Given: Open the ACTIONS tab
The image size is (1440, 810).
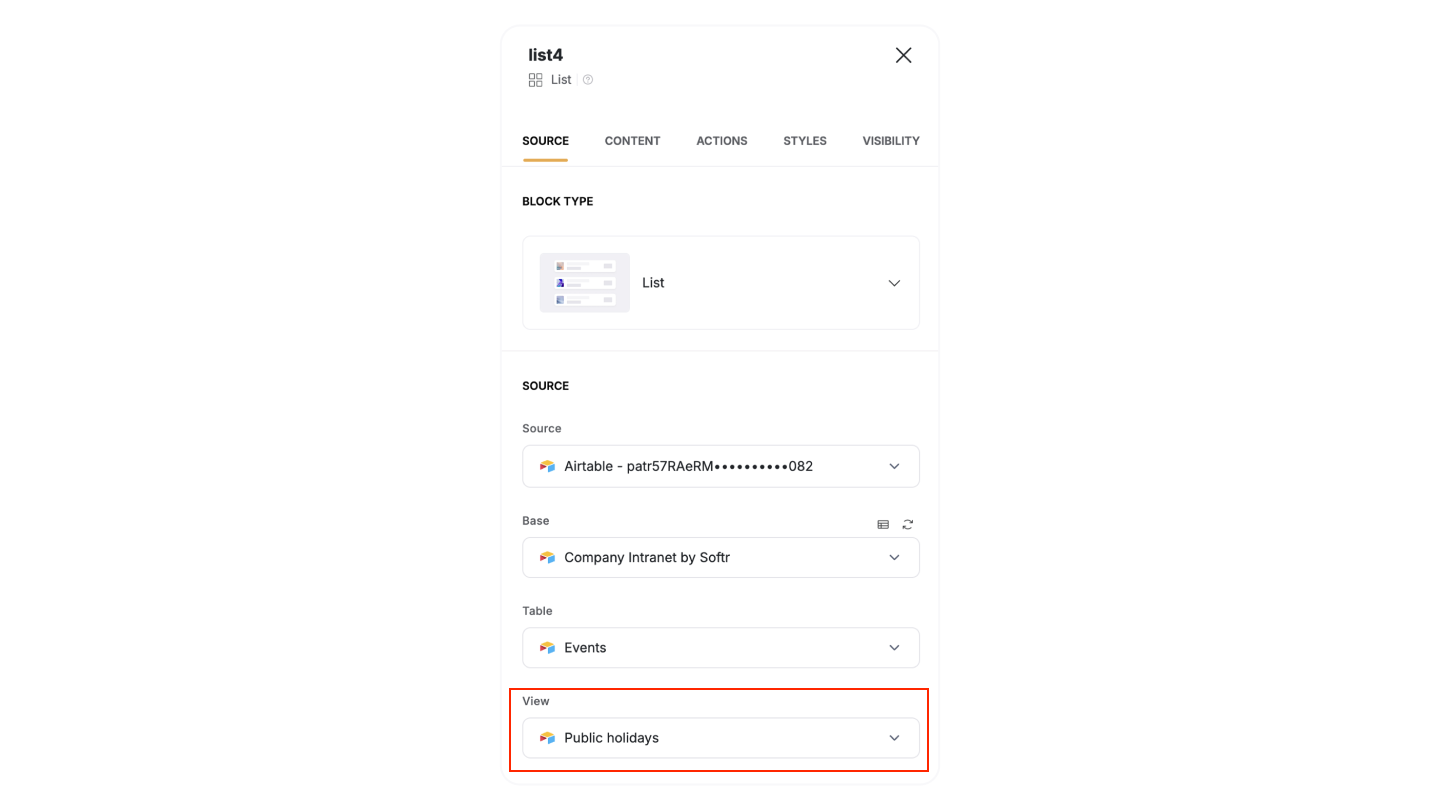Looking at the screenshot, I should tap(721, 141).
